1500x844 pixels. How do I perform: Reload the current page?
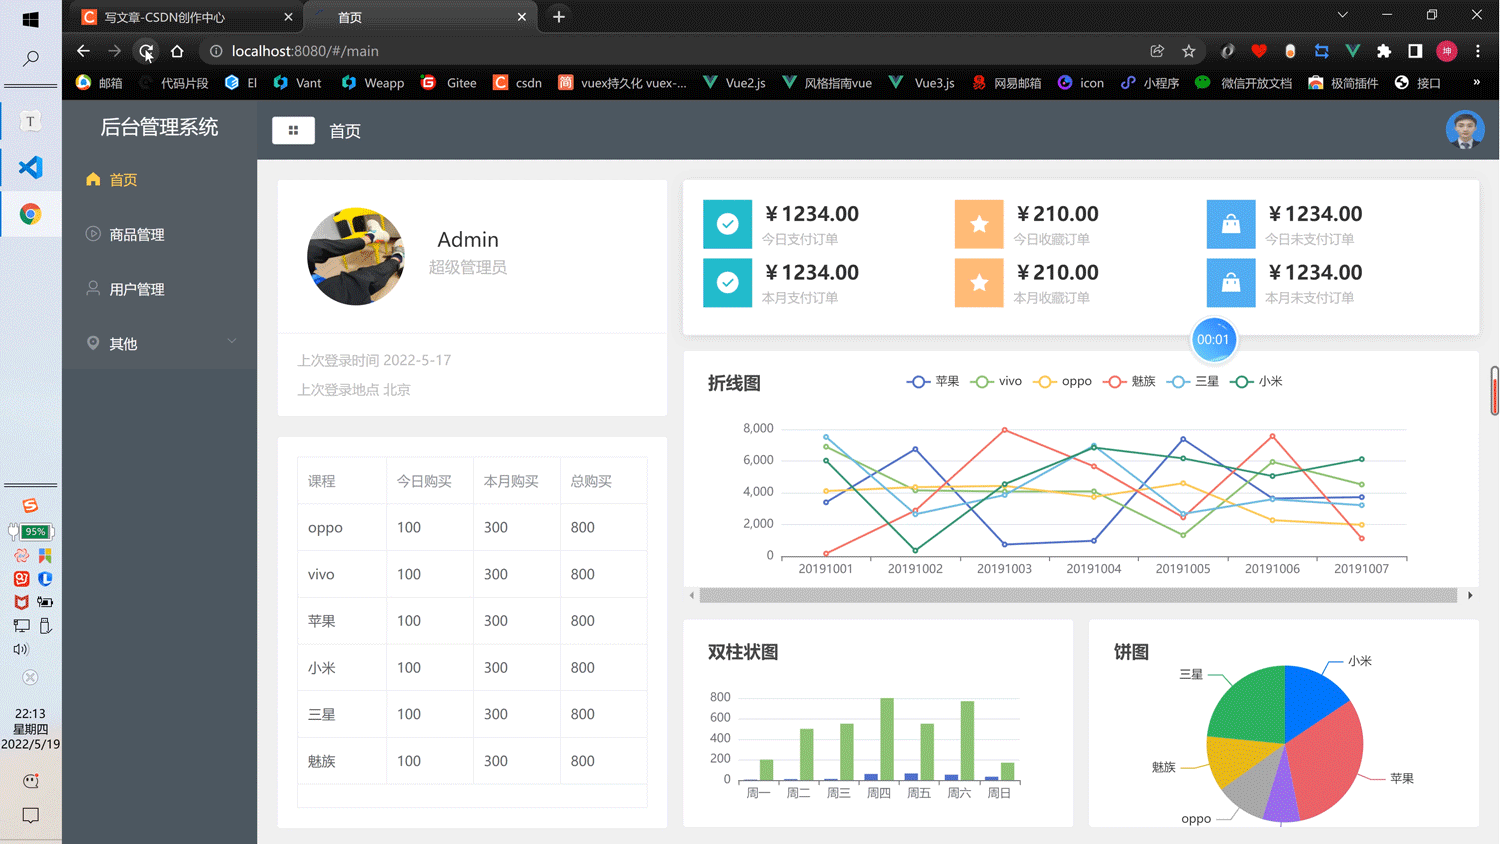pos(146,51)
